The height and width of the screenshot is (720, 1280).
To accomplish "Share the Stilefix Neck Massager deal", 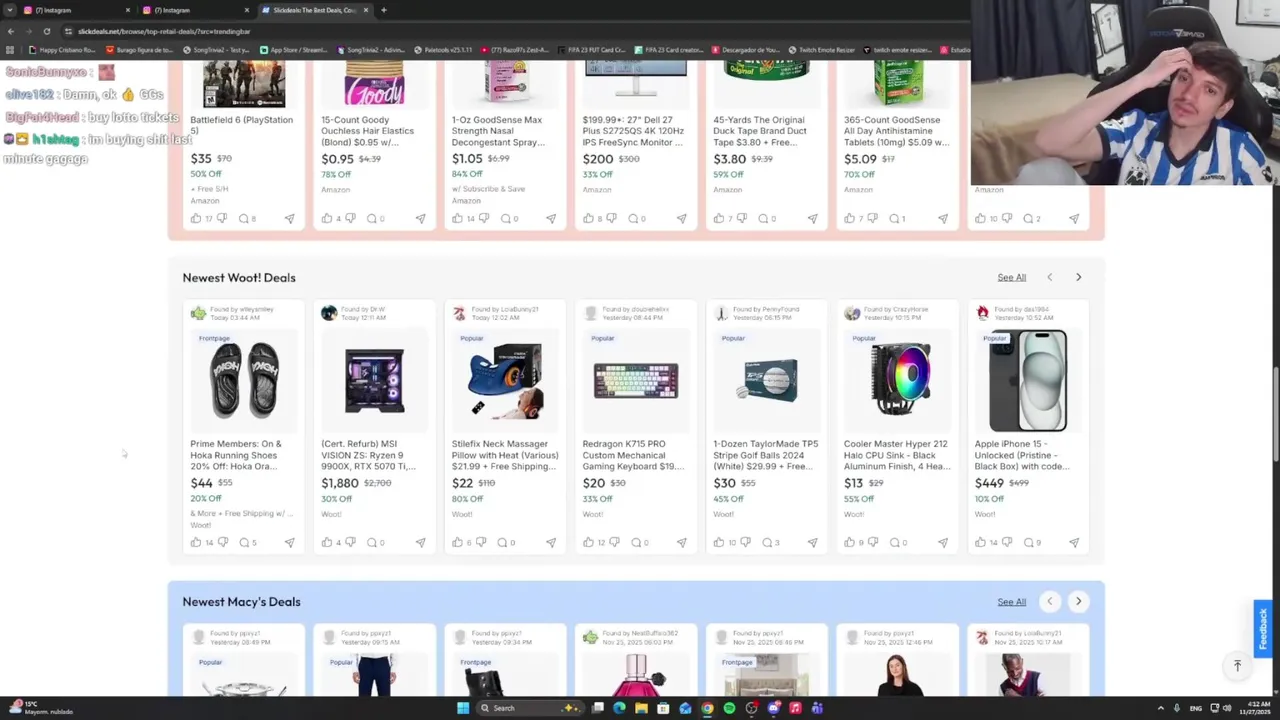I will pos(551,542).
